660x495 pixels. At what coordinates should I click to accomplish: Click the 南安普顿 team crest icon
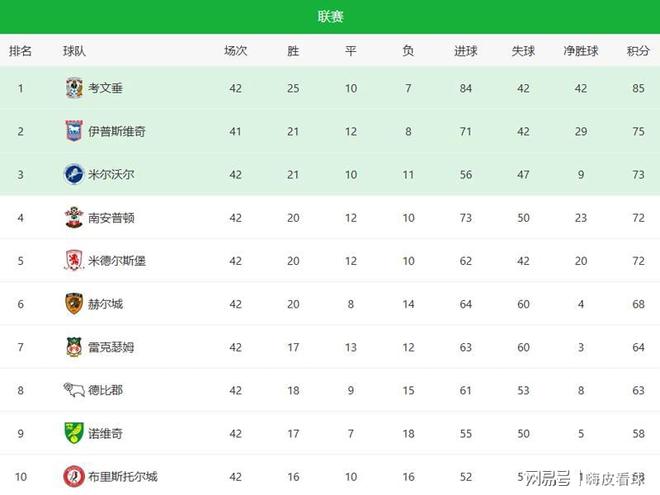(73, 217)
